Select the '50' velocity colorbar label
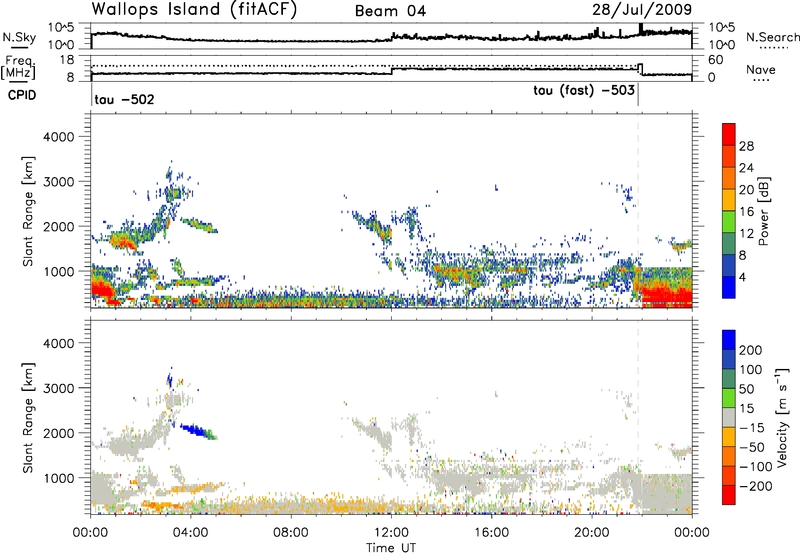800x554 pixels. [746, 389]
